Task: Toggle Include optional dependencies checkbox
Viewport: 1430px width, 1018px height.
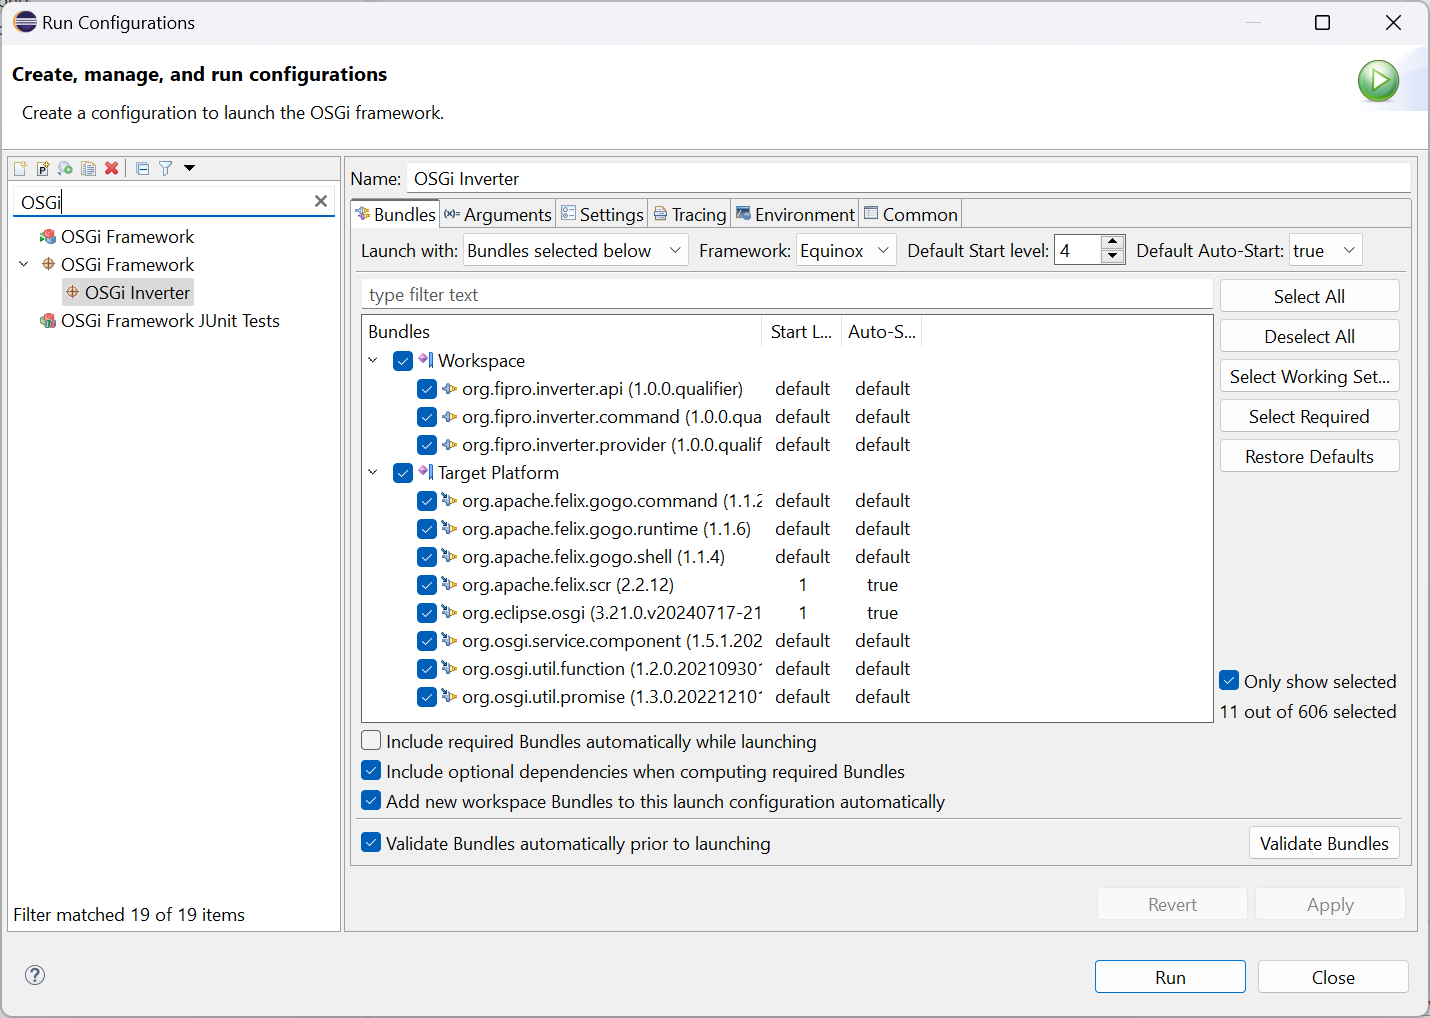Action: pos(371,770)
